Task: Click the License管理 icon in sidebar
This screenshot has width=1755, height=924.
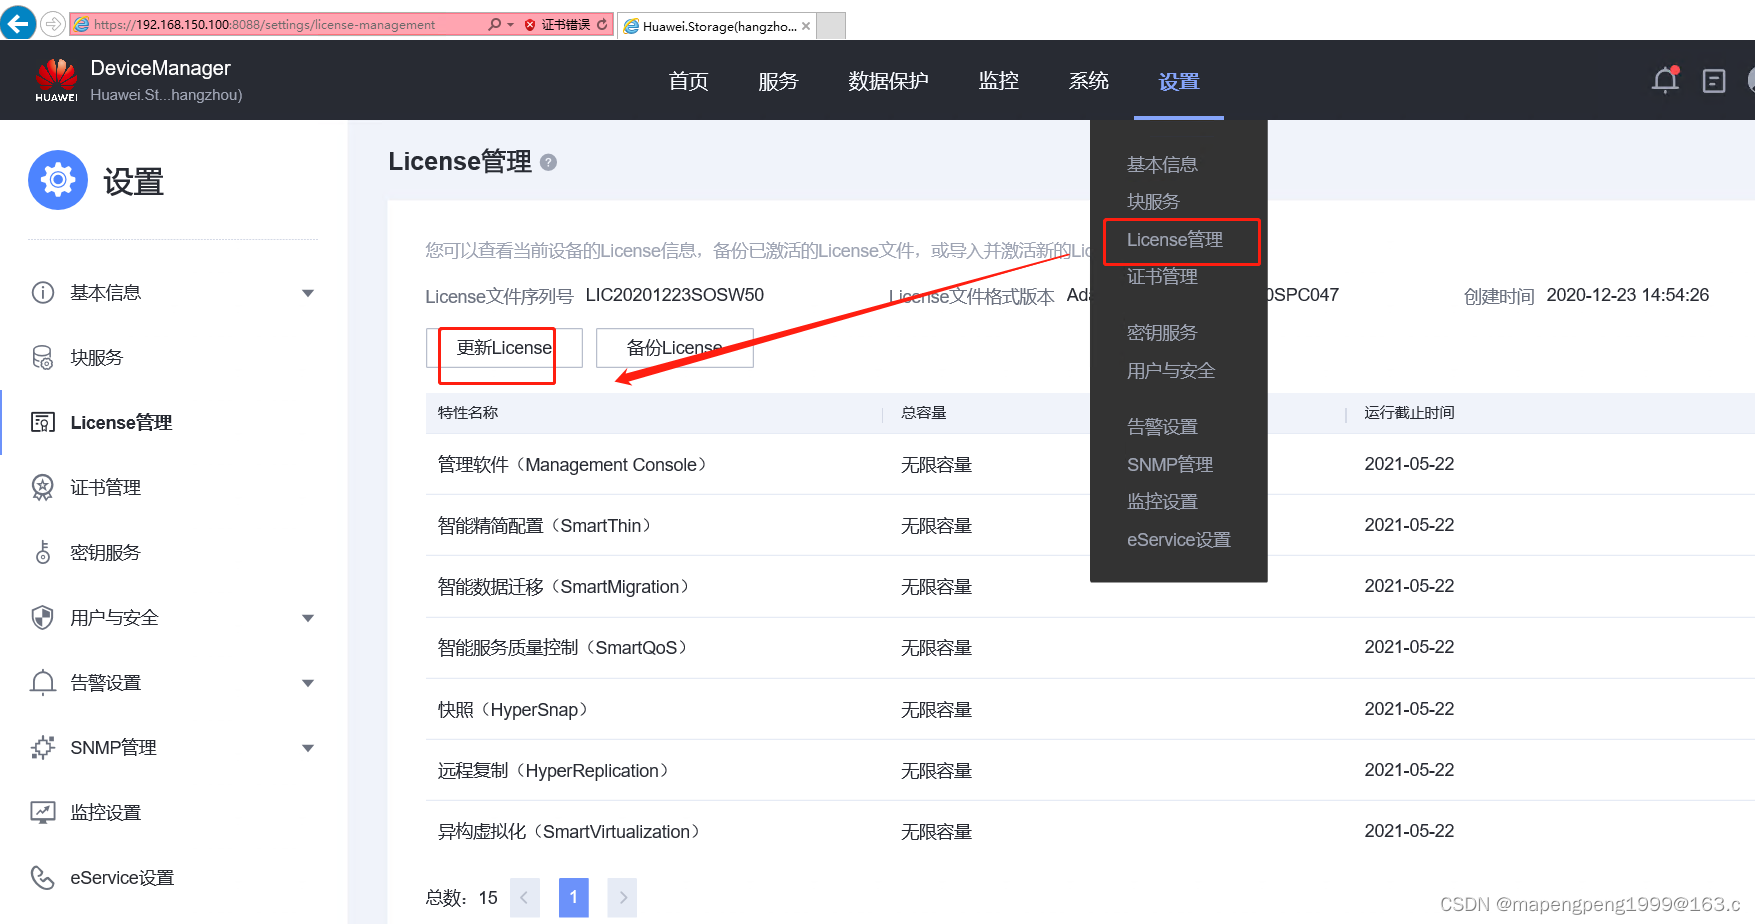Action: 43,422
